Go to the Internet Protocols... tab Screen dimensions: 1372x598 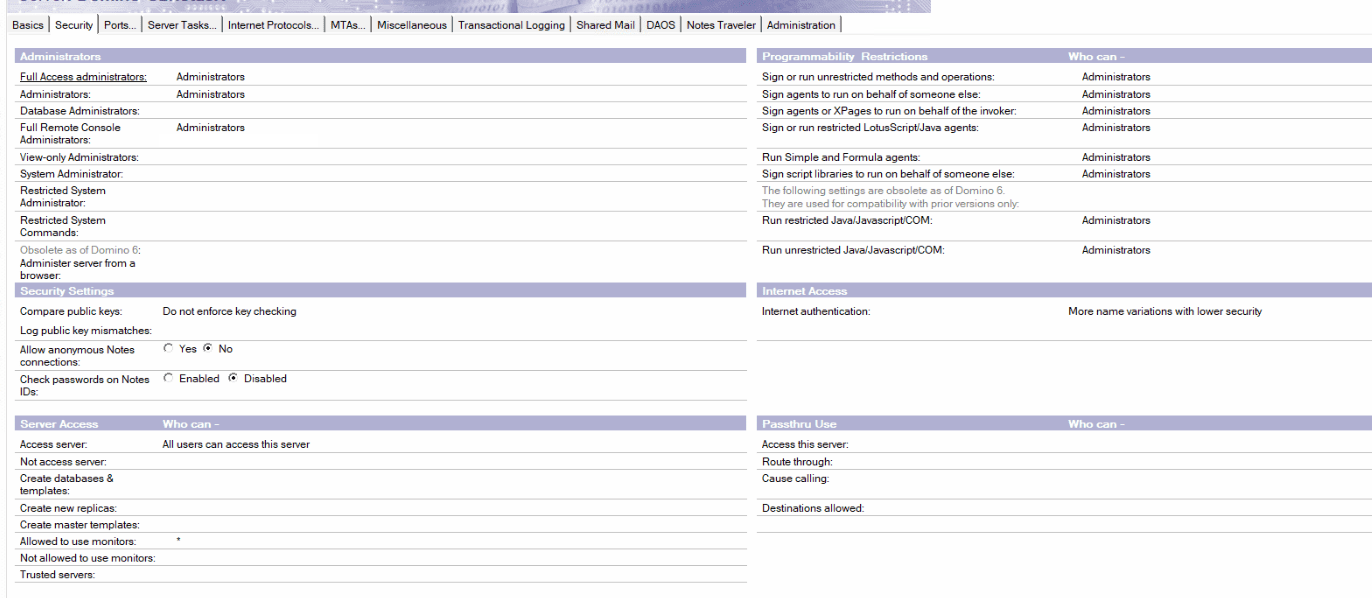pos(273,25)
